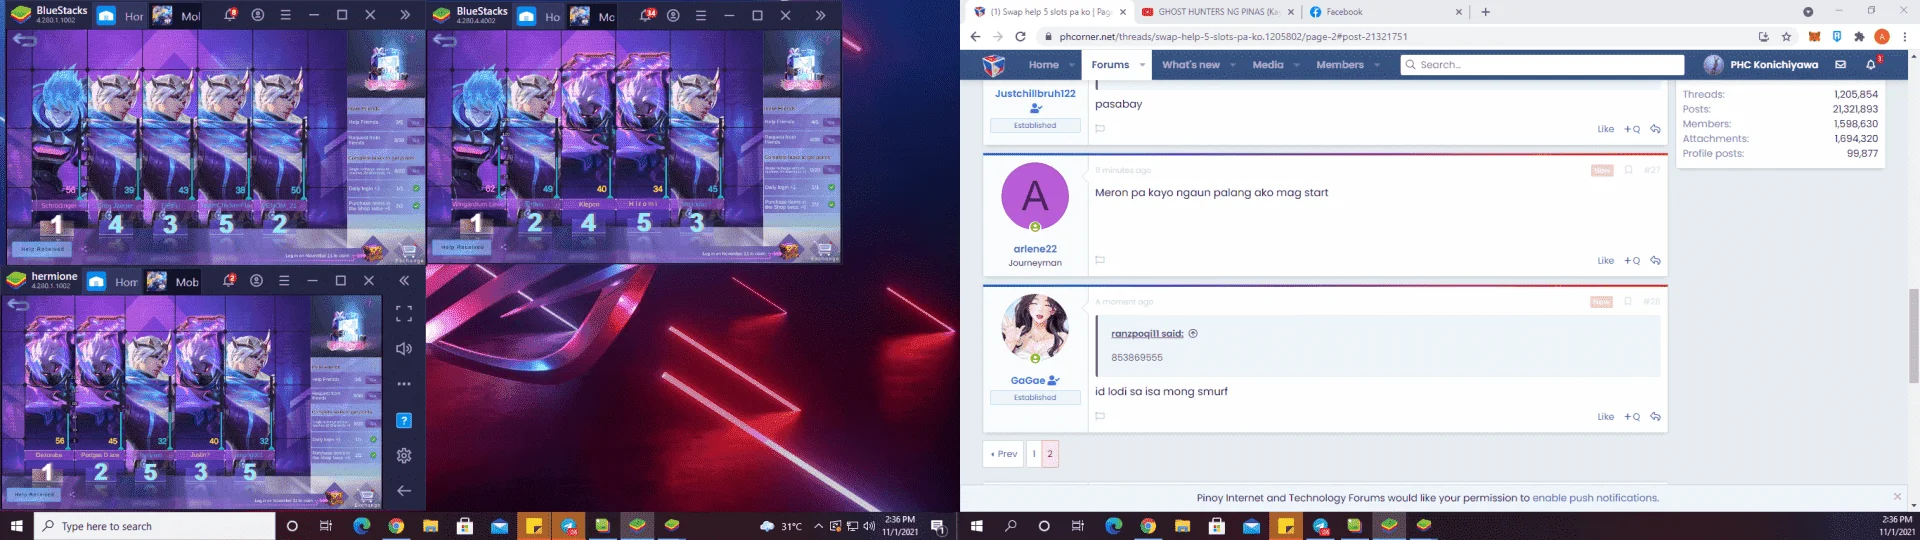Image resolution: width=1920 pixels, height=540 pixels.
Task: Expand Home dropdown arrow in navbar
Action: (x=1071, y=65)
